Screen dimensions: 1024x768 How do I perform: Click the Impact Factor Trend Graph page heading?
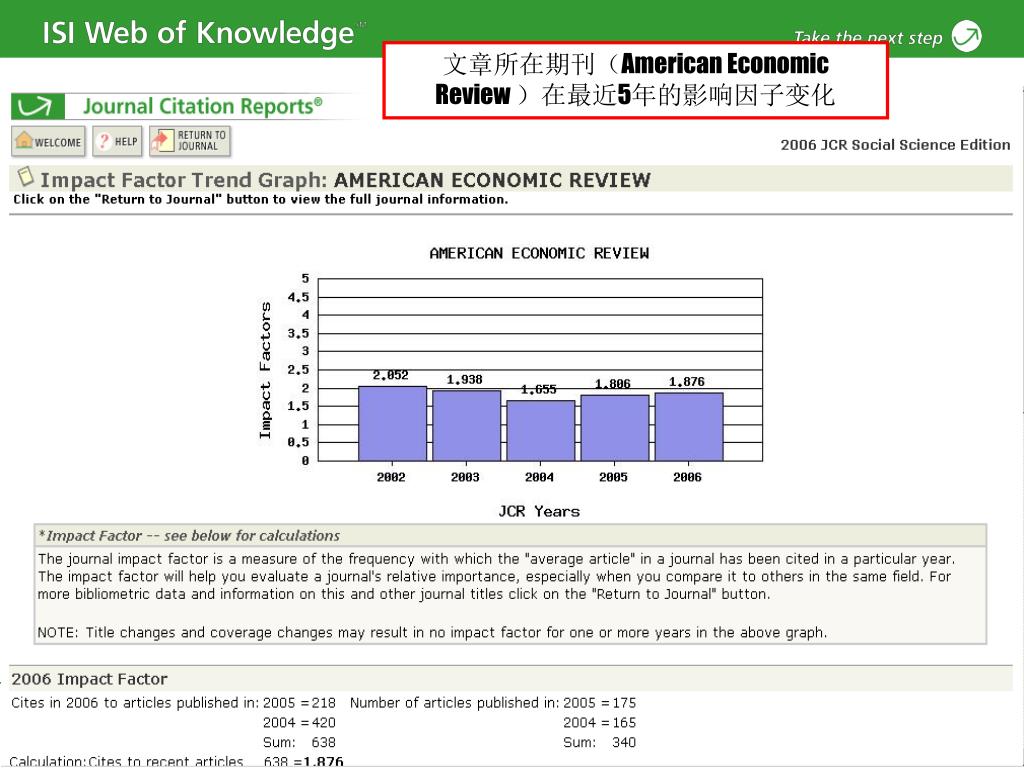[345, 180]
